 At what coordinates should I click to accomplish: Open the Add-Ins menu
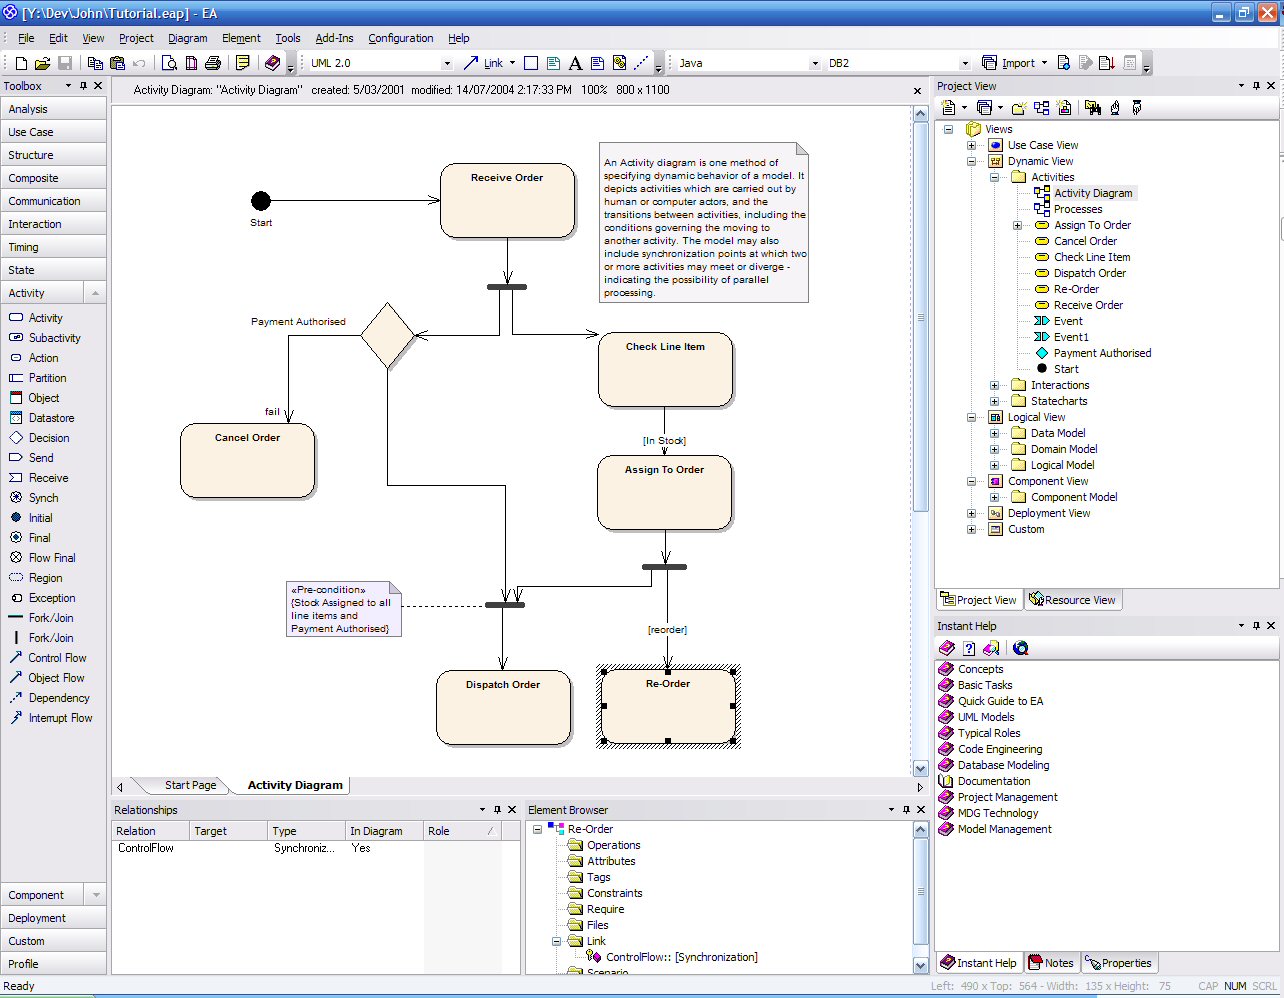[334, 38]
